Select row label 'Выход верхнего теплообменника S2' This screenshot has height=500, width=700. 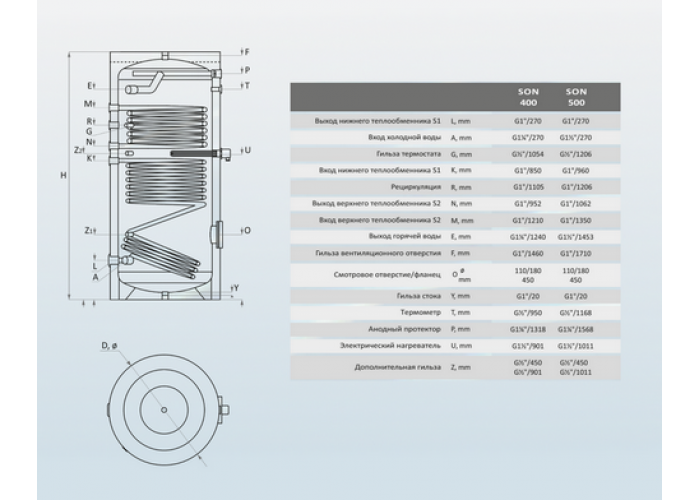[x=376, y=204]
